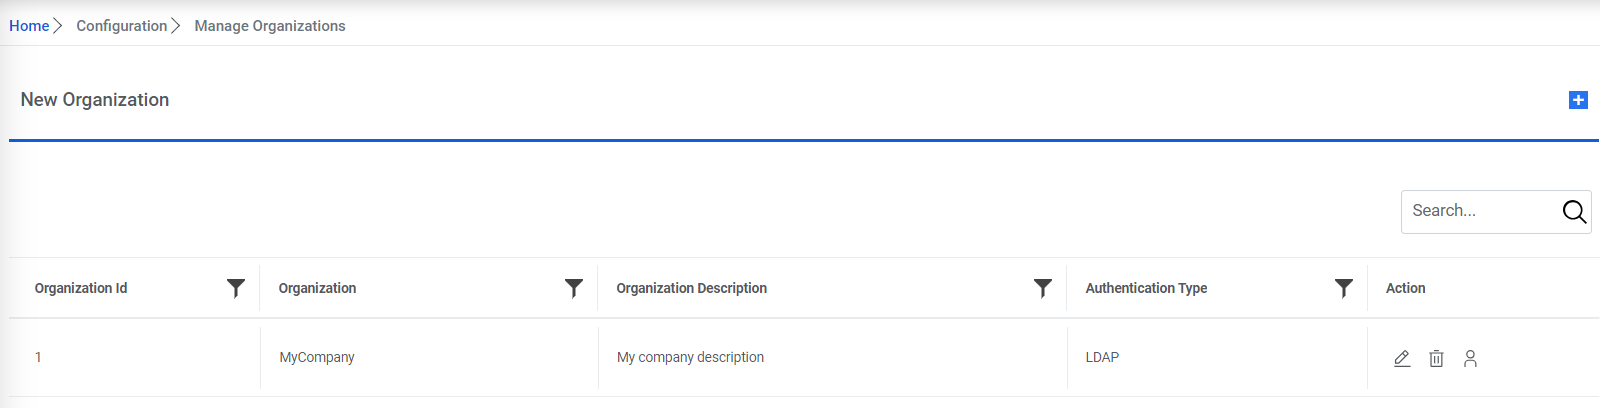The width and height of the screenshot is (1600, 408).
Task: Filter by Authentication Type column
Action: [1344, 288]
